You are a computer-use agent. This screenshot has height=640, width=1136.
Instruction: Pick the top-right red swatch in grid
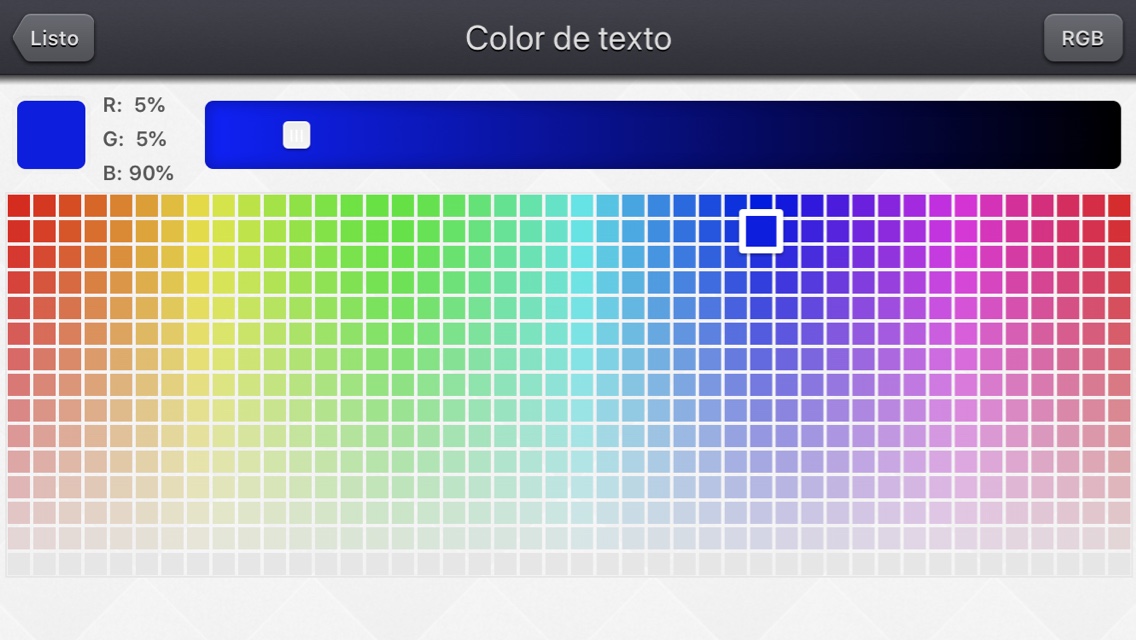pos(1119,205)
